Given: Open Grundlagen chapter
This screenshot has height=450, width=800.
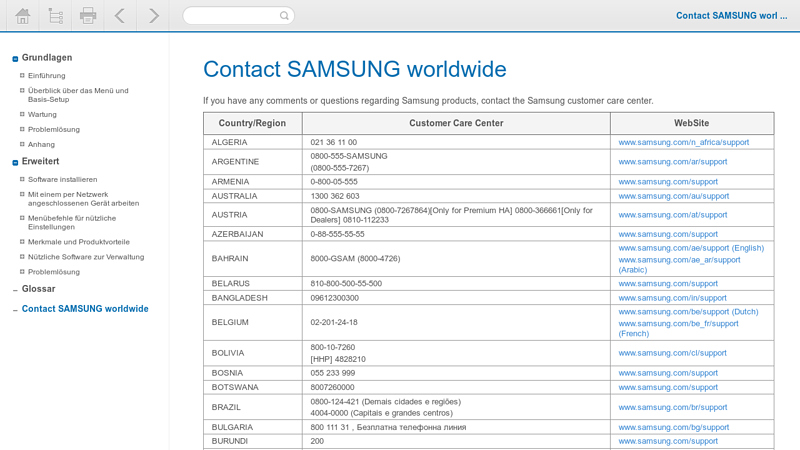Looking at the screenshot, I should click(47, 58).
